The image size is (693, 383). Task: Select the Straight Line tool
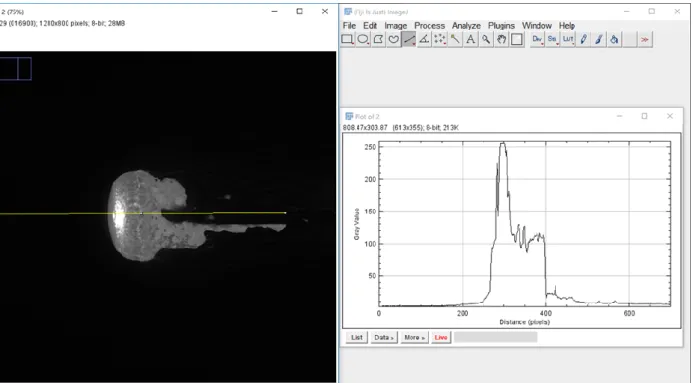(409, 39)
